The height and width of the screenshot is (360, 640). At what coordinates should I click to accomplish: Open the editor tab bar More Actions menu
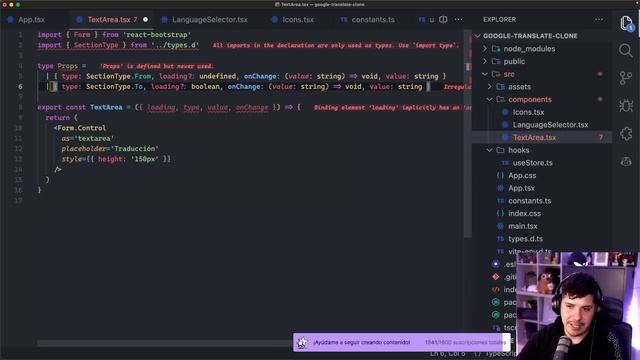coord(458,20)
